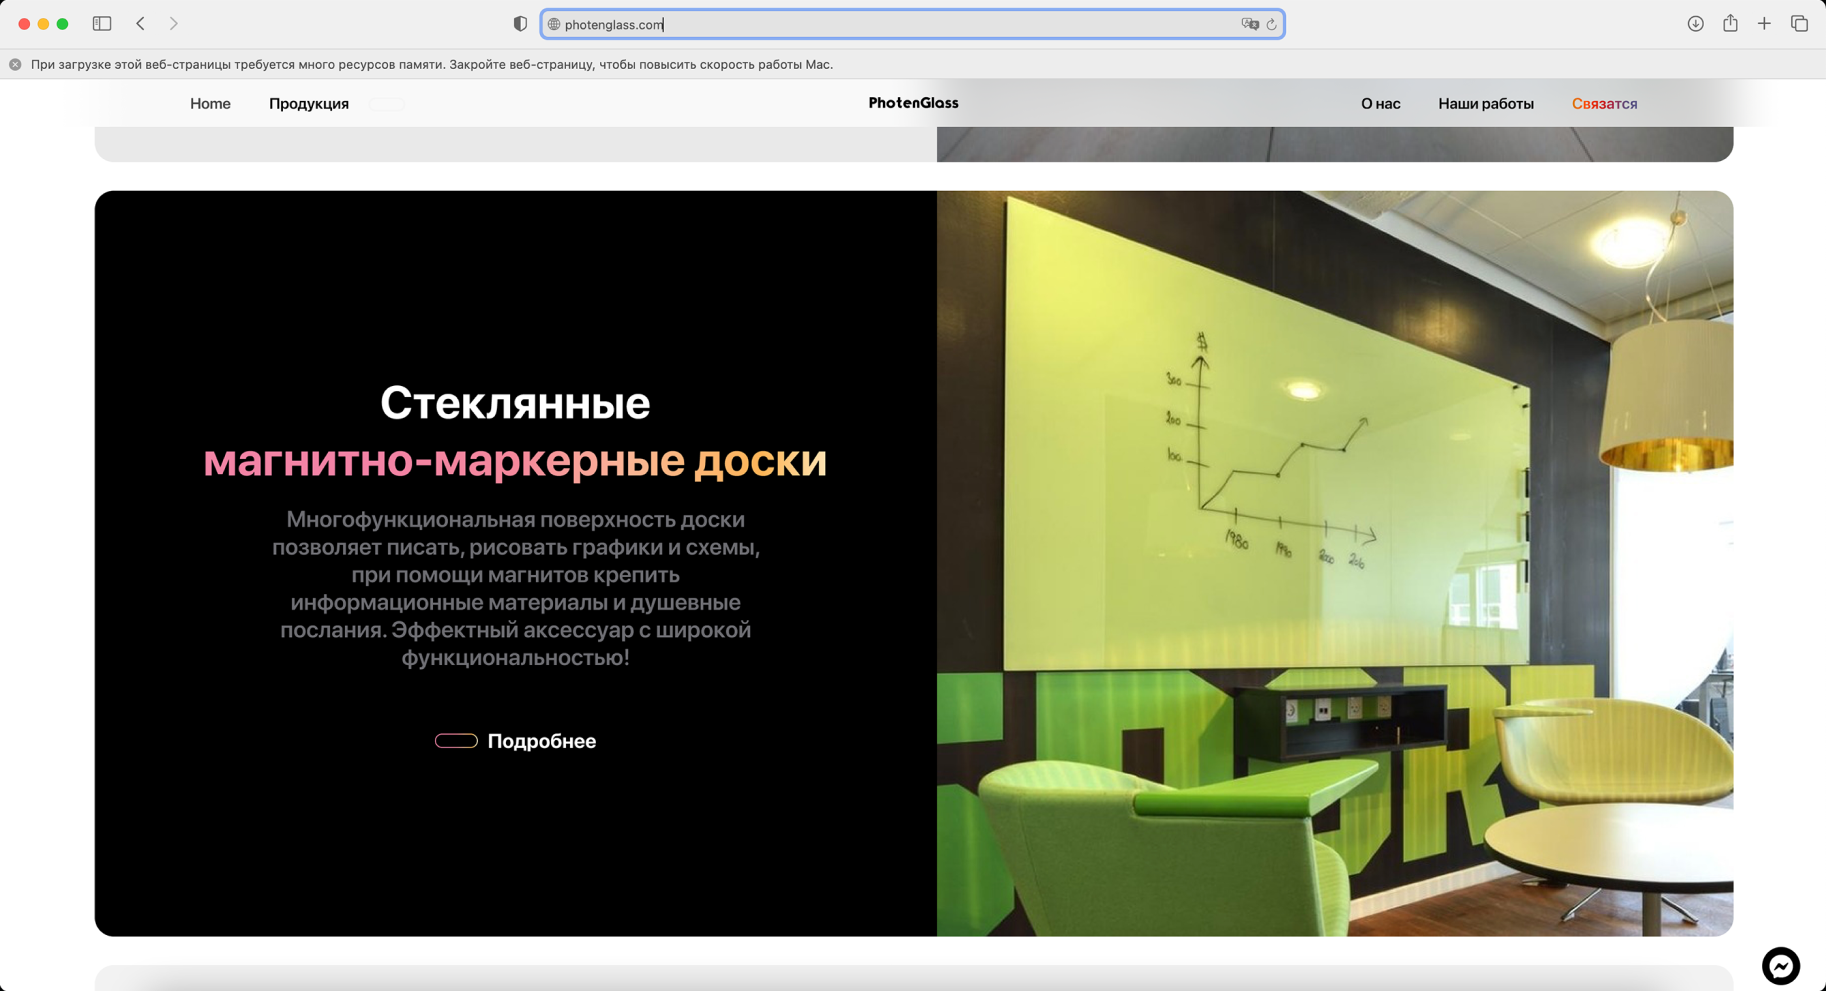Go back to the previous page
The height and width of the screenshot is (991, 1826).
[141, 24]
